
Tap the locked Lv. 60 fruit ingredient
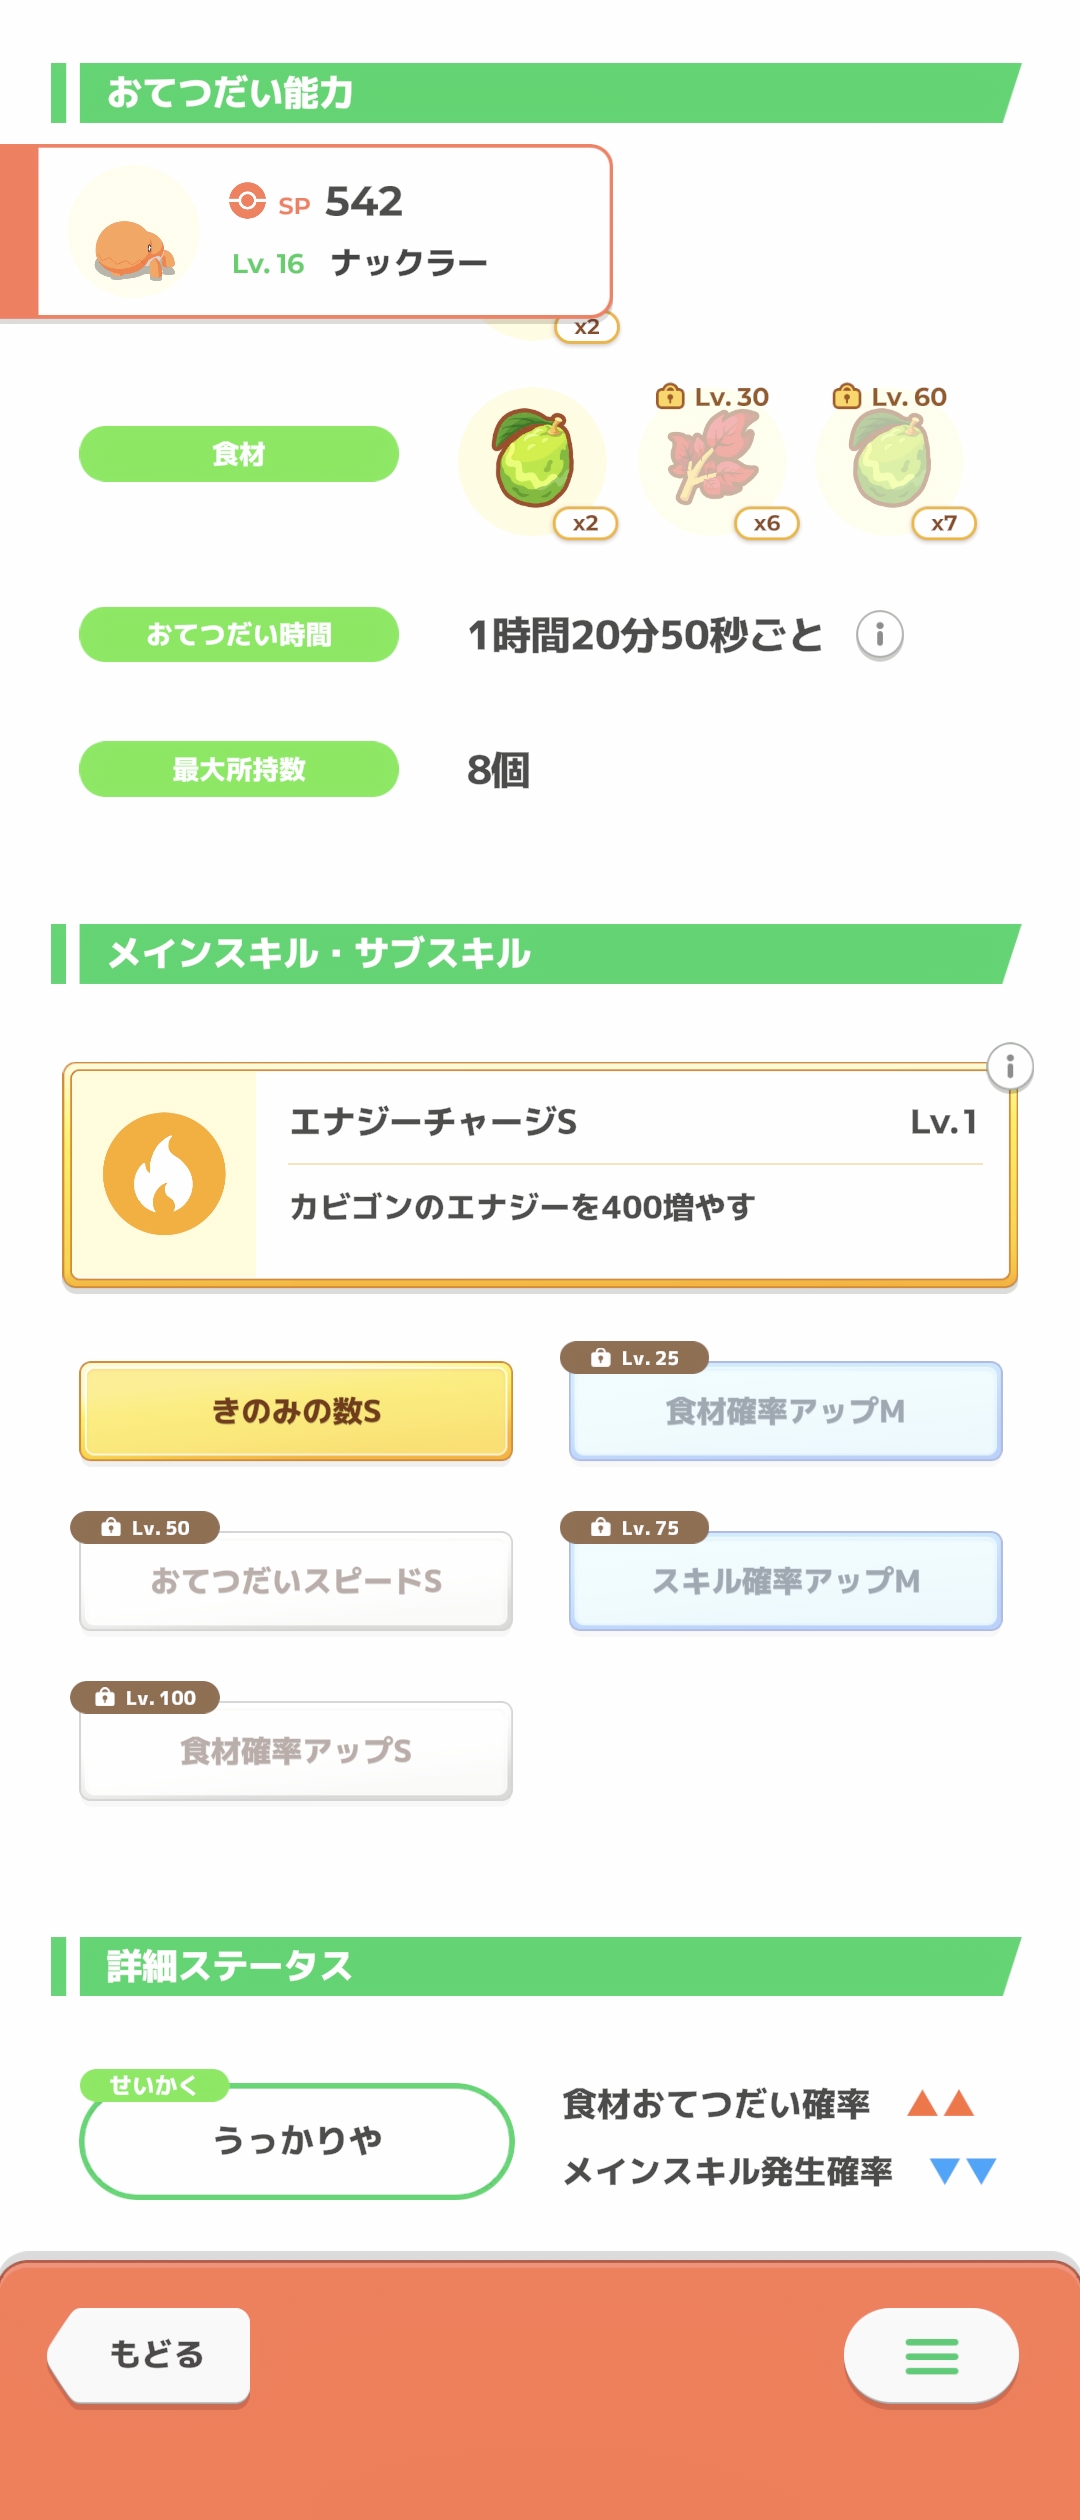(x=890, y=460)
